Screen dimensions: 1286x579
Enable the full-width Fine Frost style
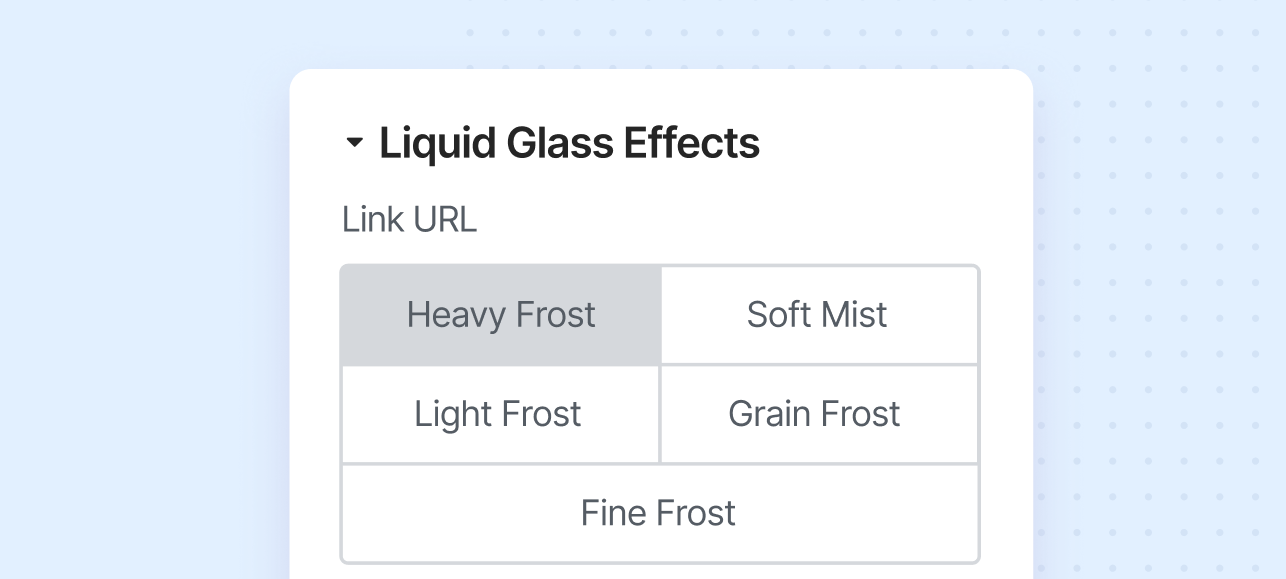pos(658,513)
